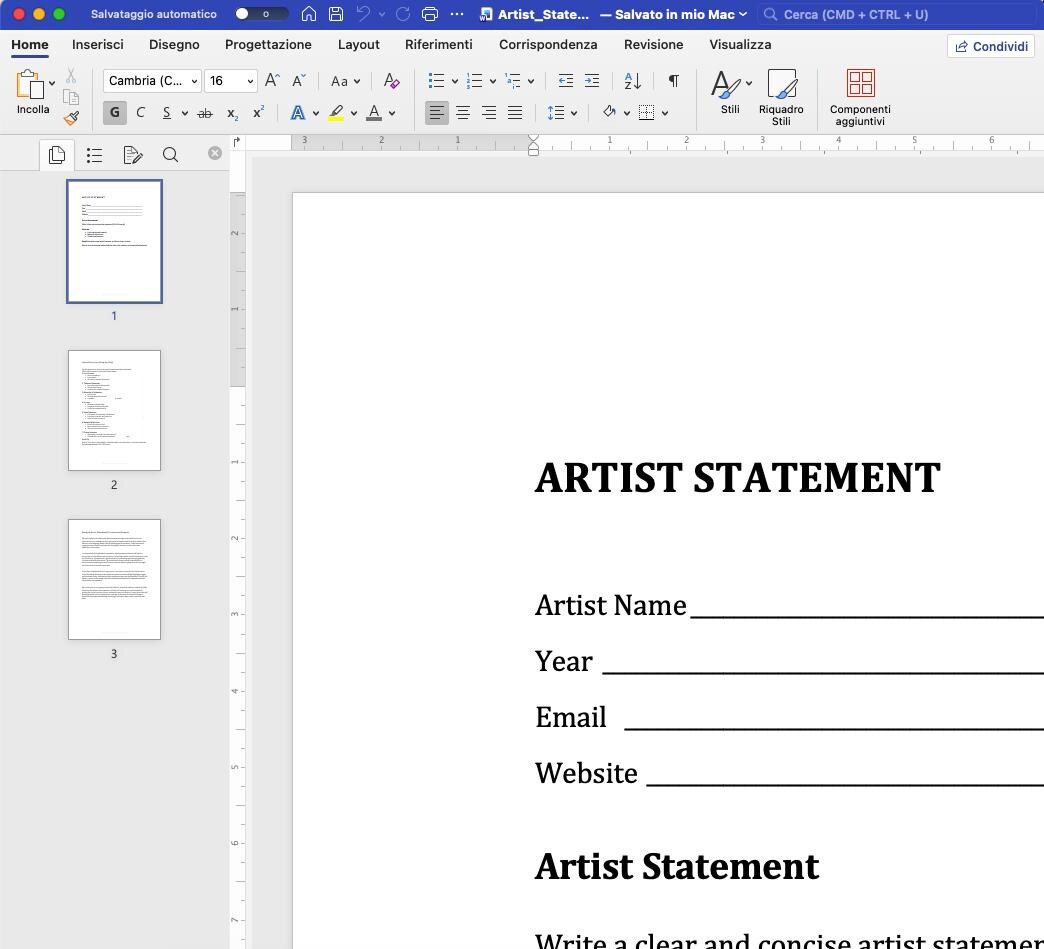Align paragraph to the right
1044x949 pixels.
coord(489,113)
